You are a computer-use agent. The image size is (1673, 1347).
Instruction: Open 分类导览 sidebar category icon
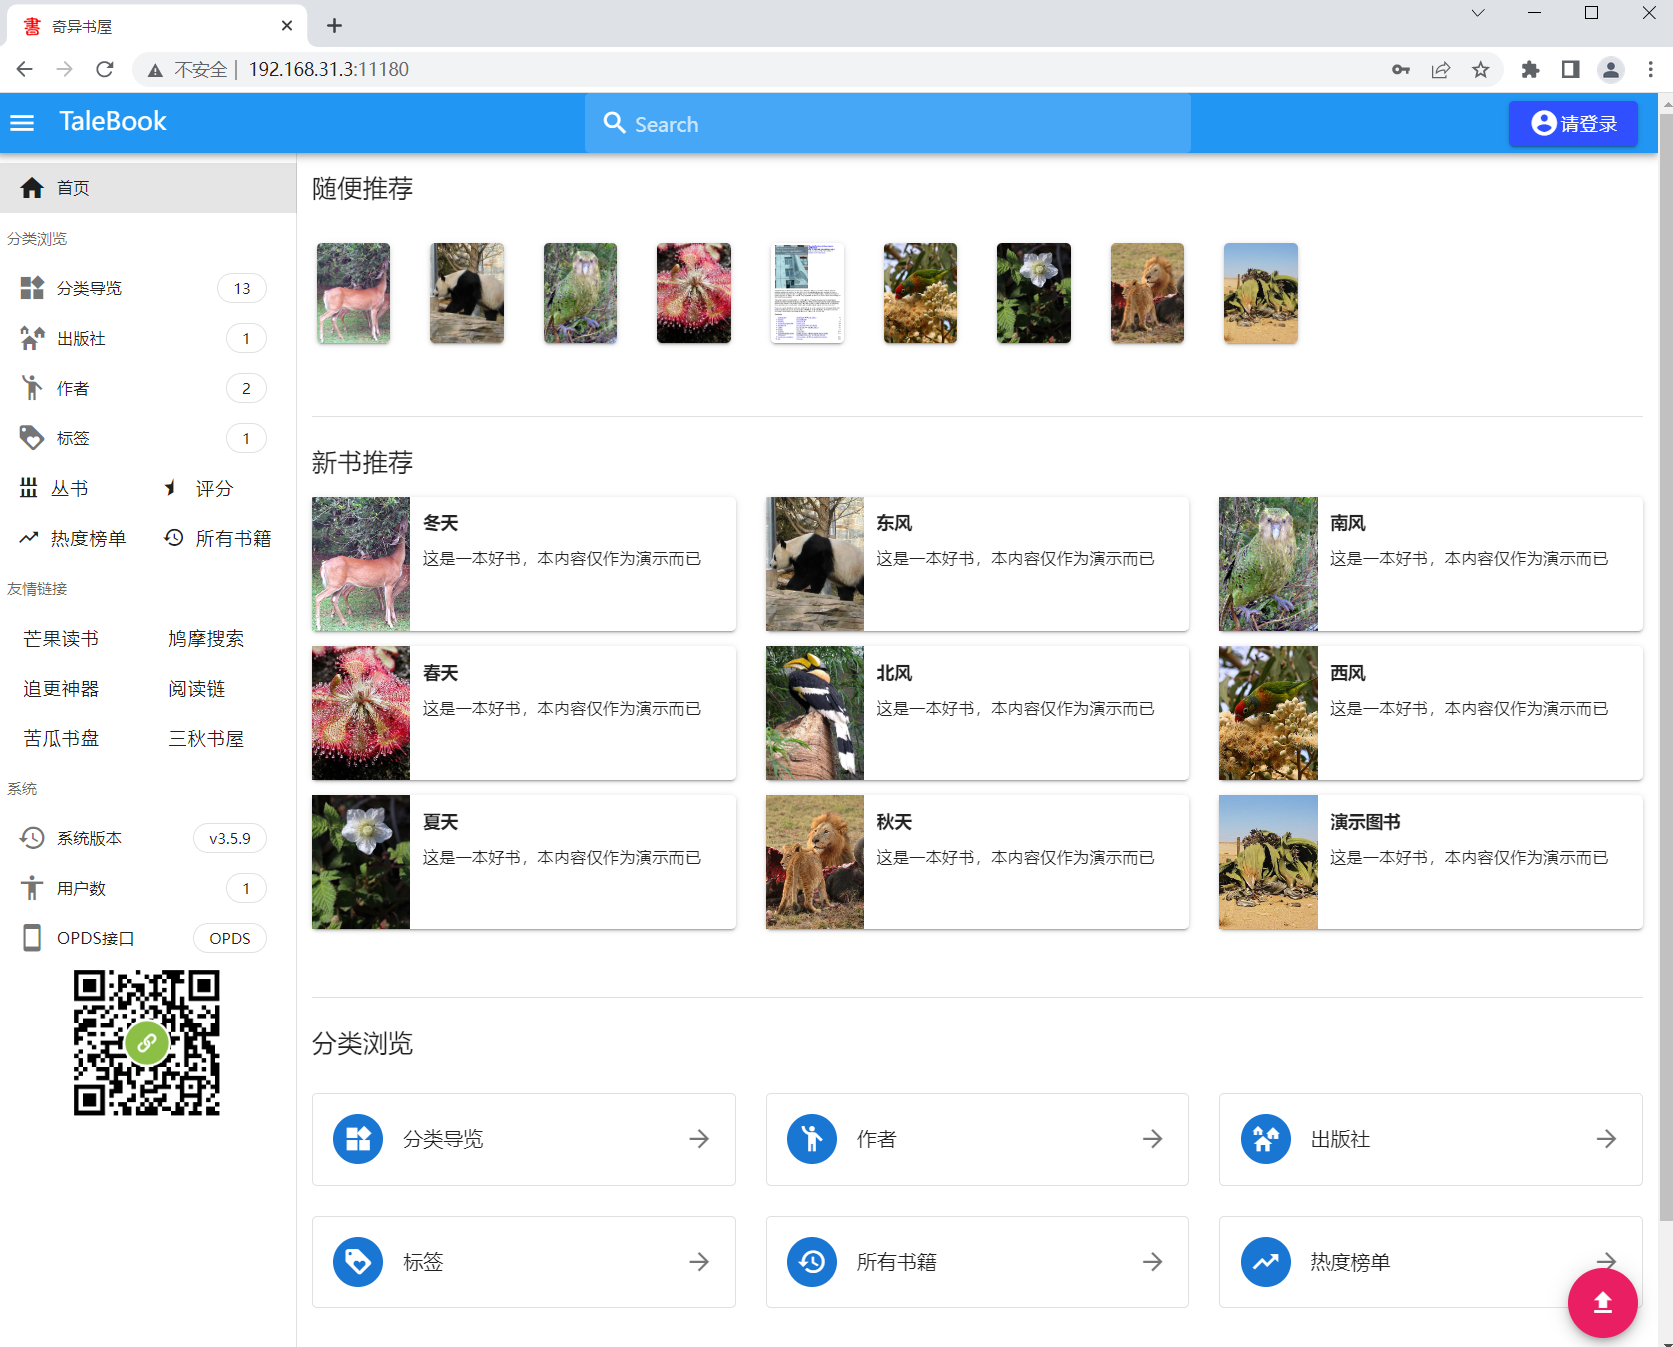(32, 288)
